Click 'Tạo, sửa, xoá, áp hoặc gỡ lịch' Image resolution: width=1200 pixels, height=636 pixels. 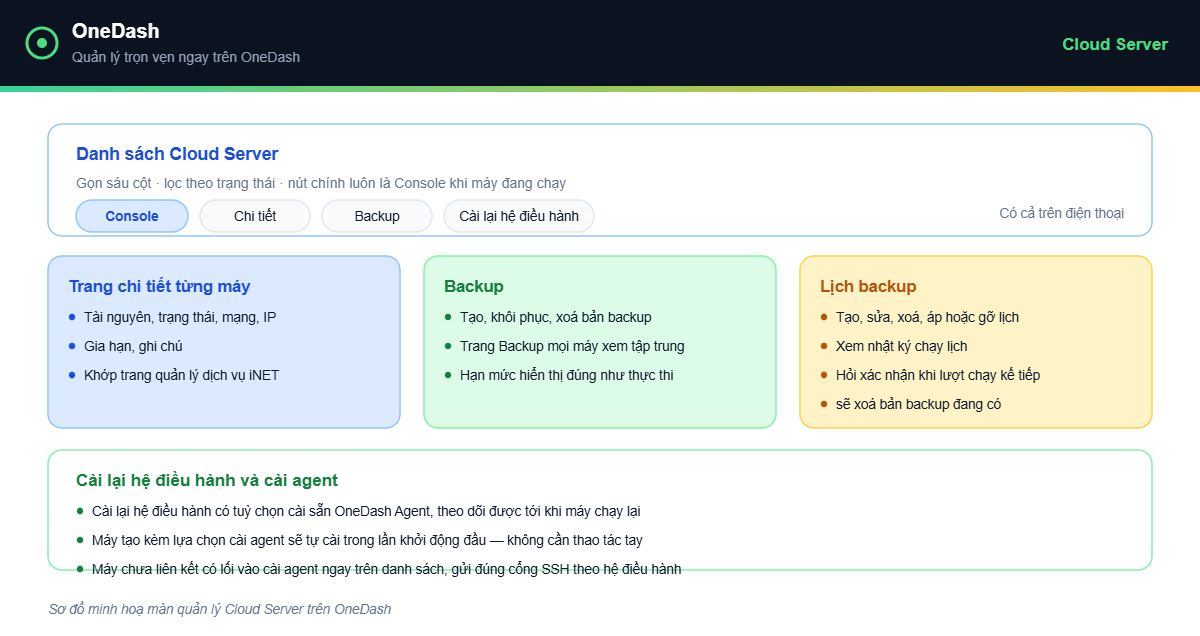pyautogui.click(x=927, y=317)
